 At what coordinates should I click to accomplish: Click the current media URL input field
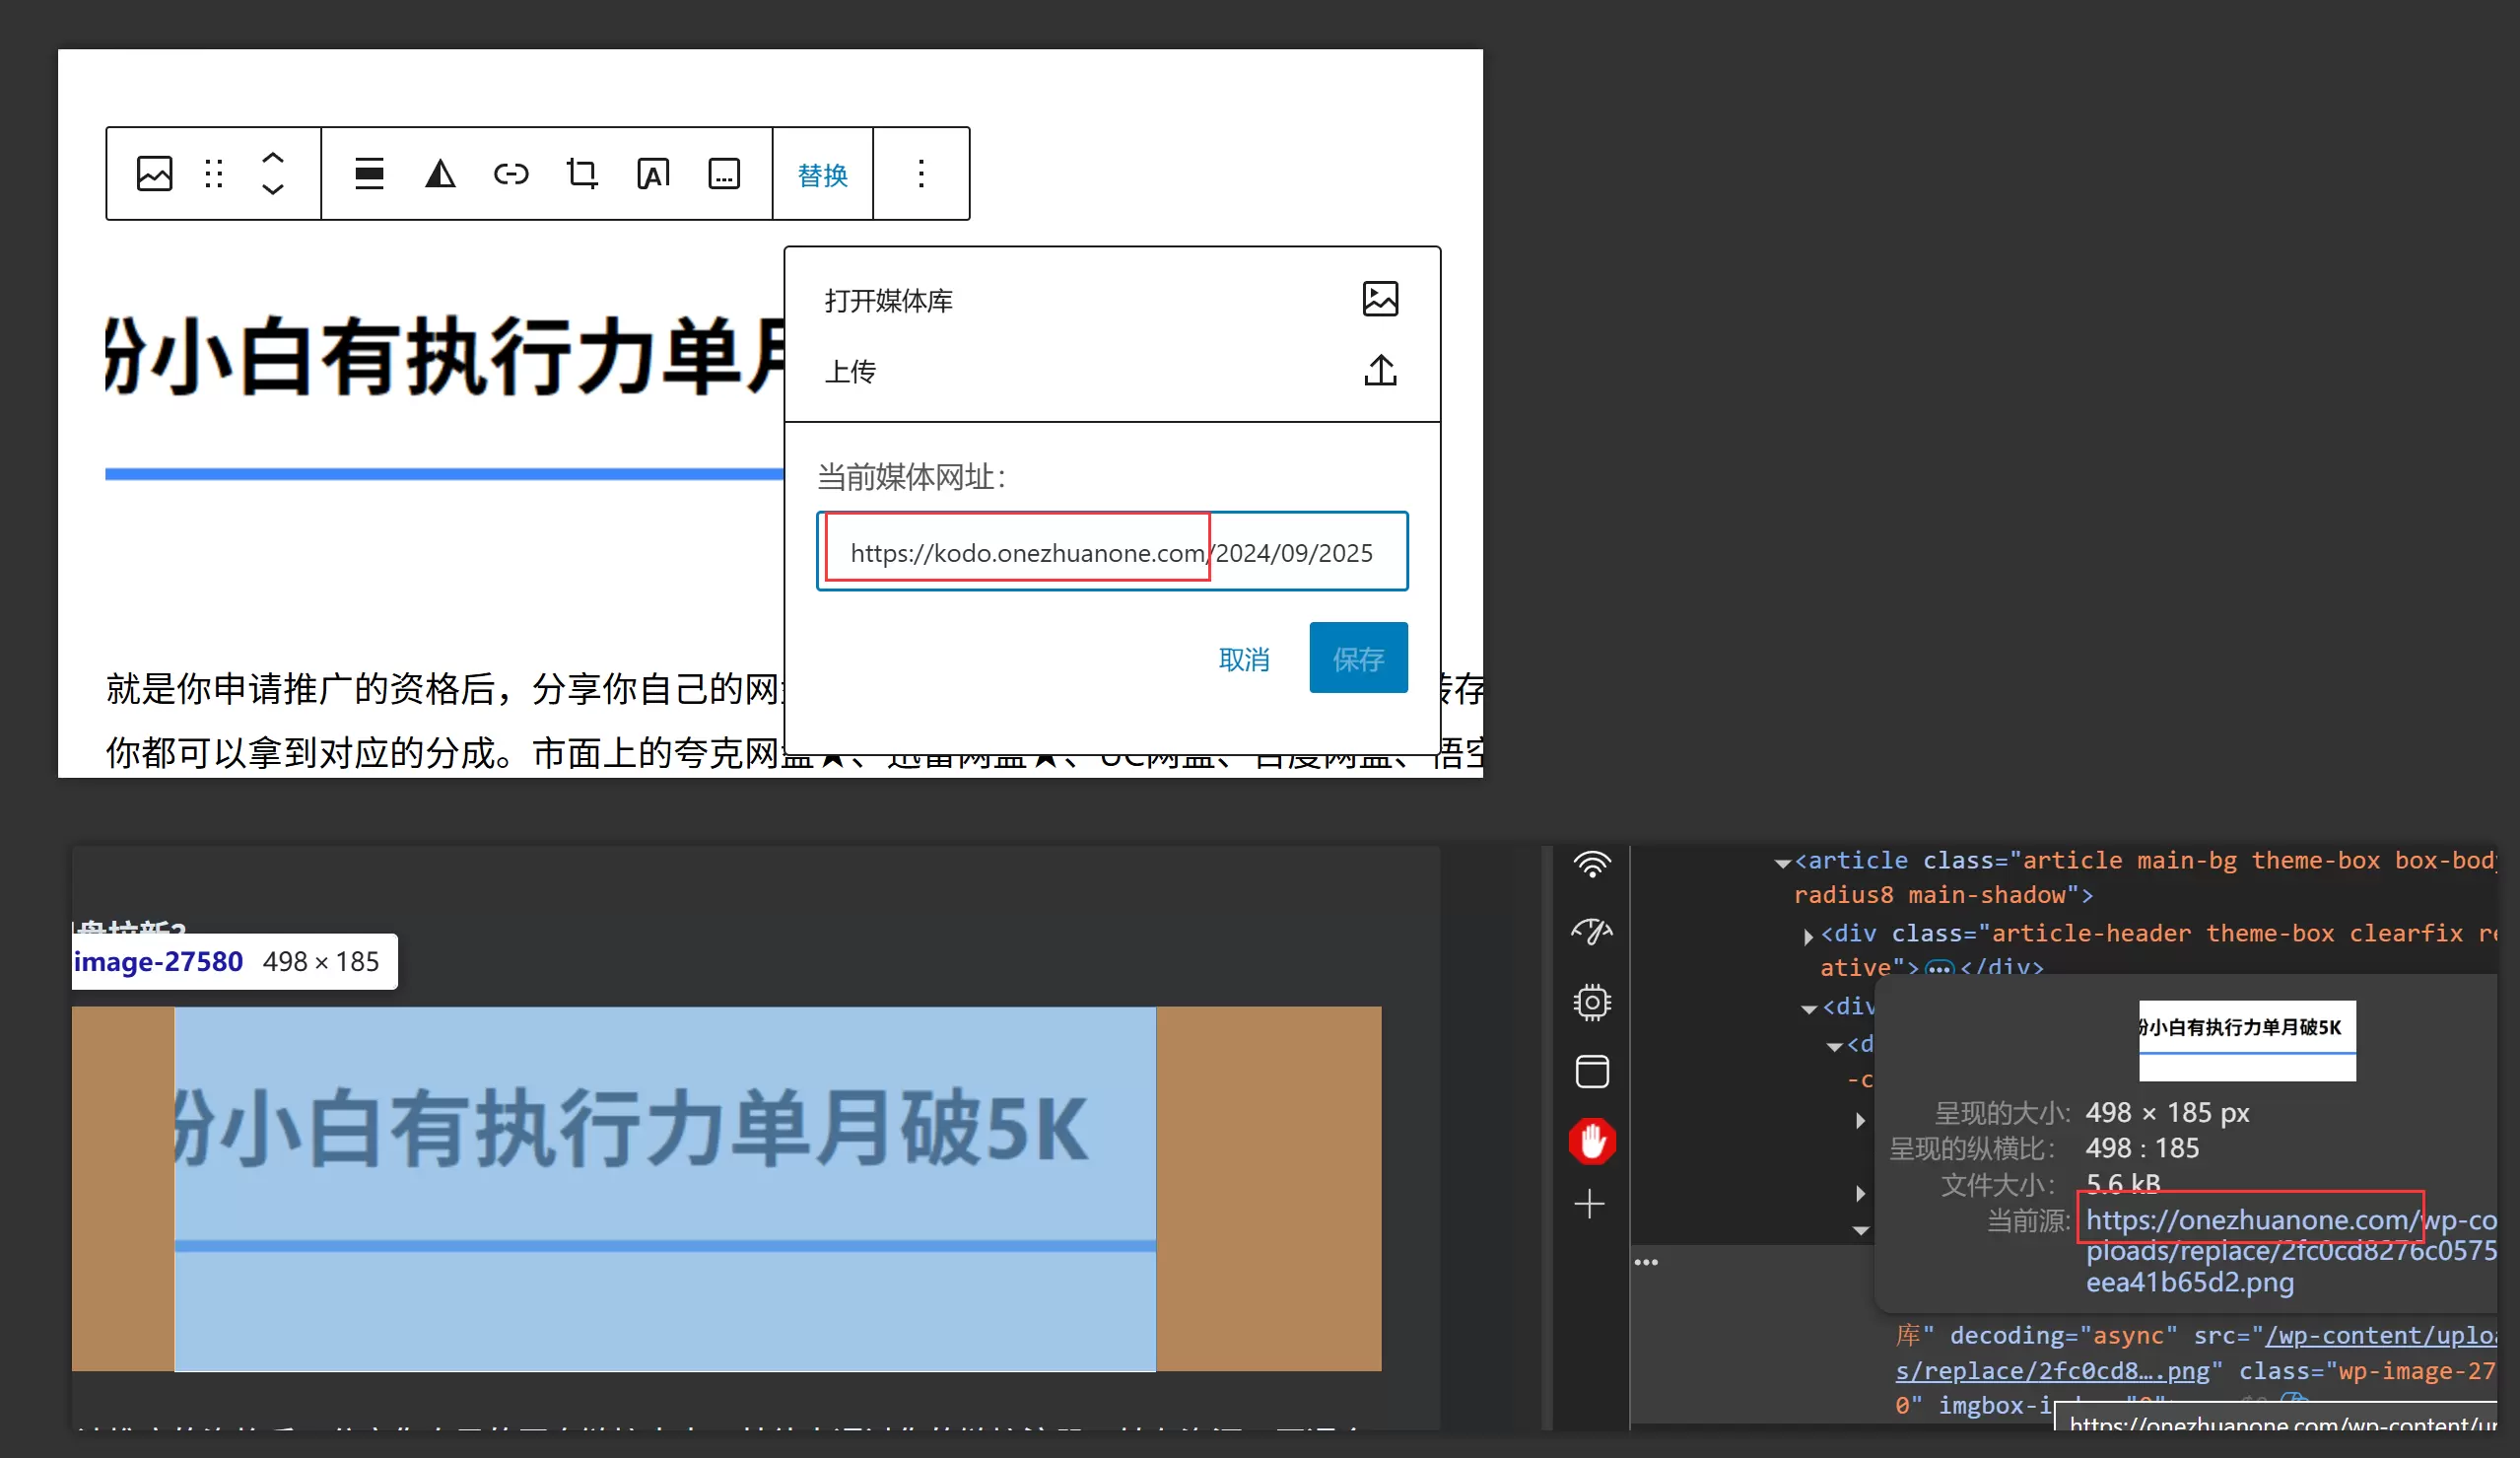(x=1112, y=552)
